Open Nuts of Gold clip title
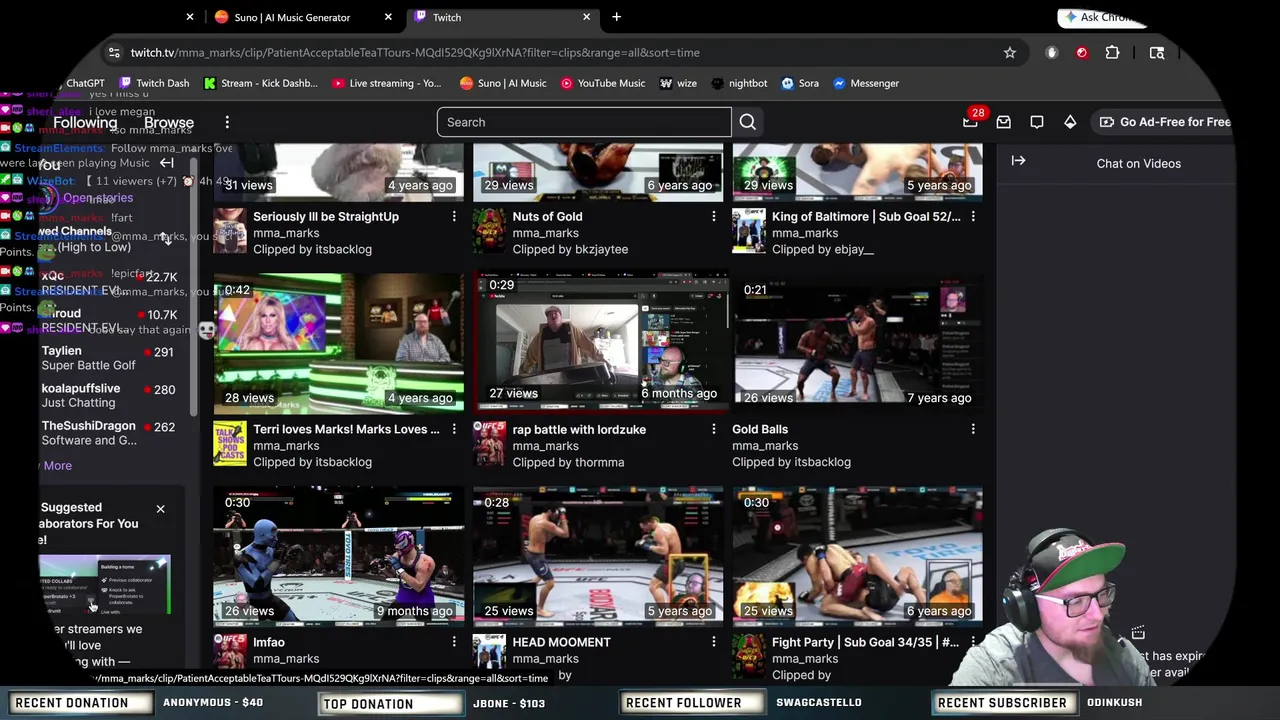 click(x=547, y=217)
